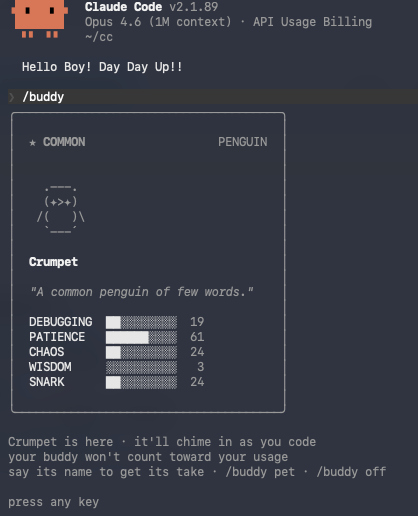Click the orange Claude Code mascot icon
The width and height of the screenshot is (418, 516).
point(39,19)
